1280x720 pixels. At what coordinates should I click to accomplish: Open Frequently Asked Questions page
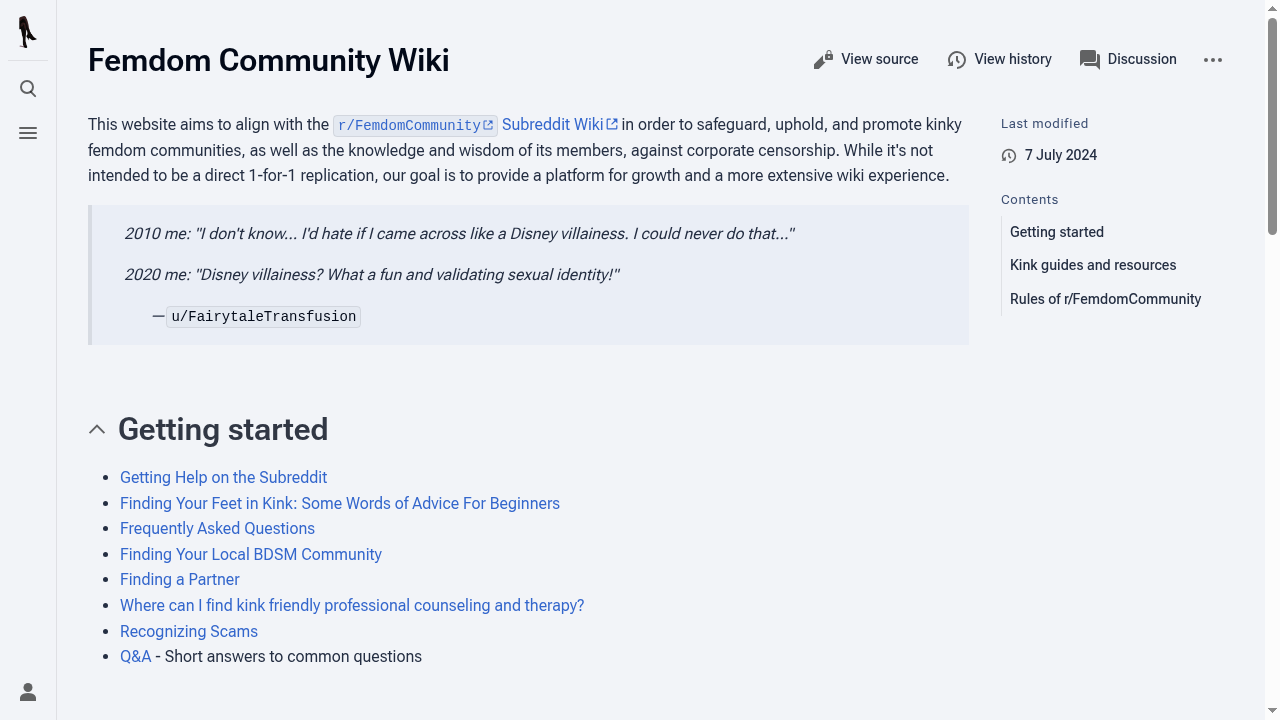(217, 528)
